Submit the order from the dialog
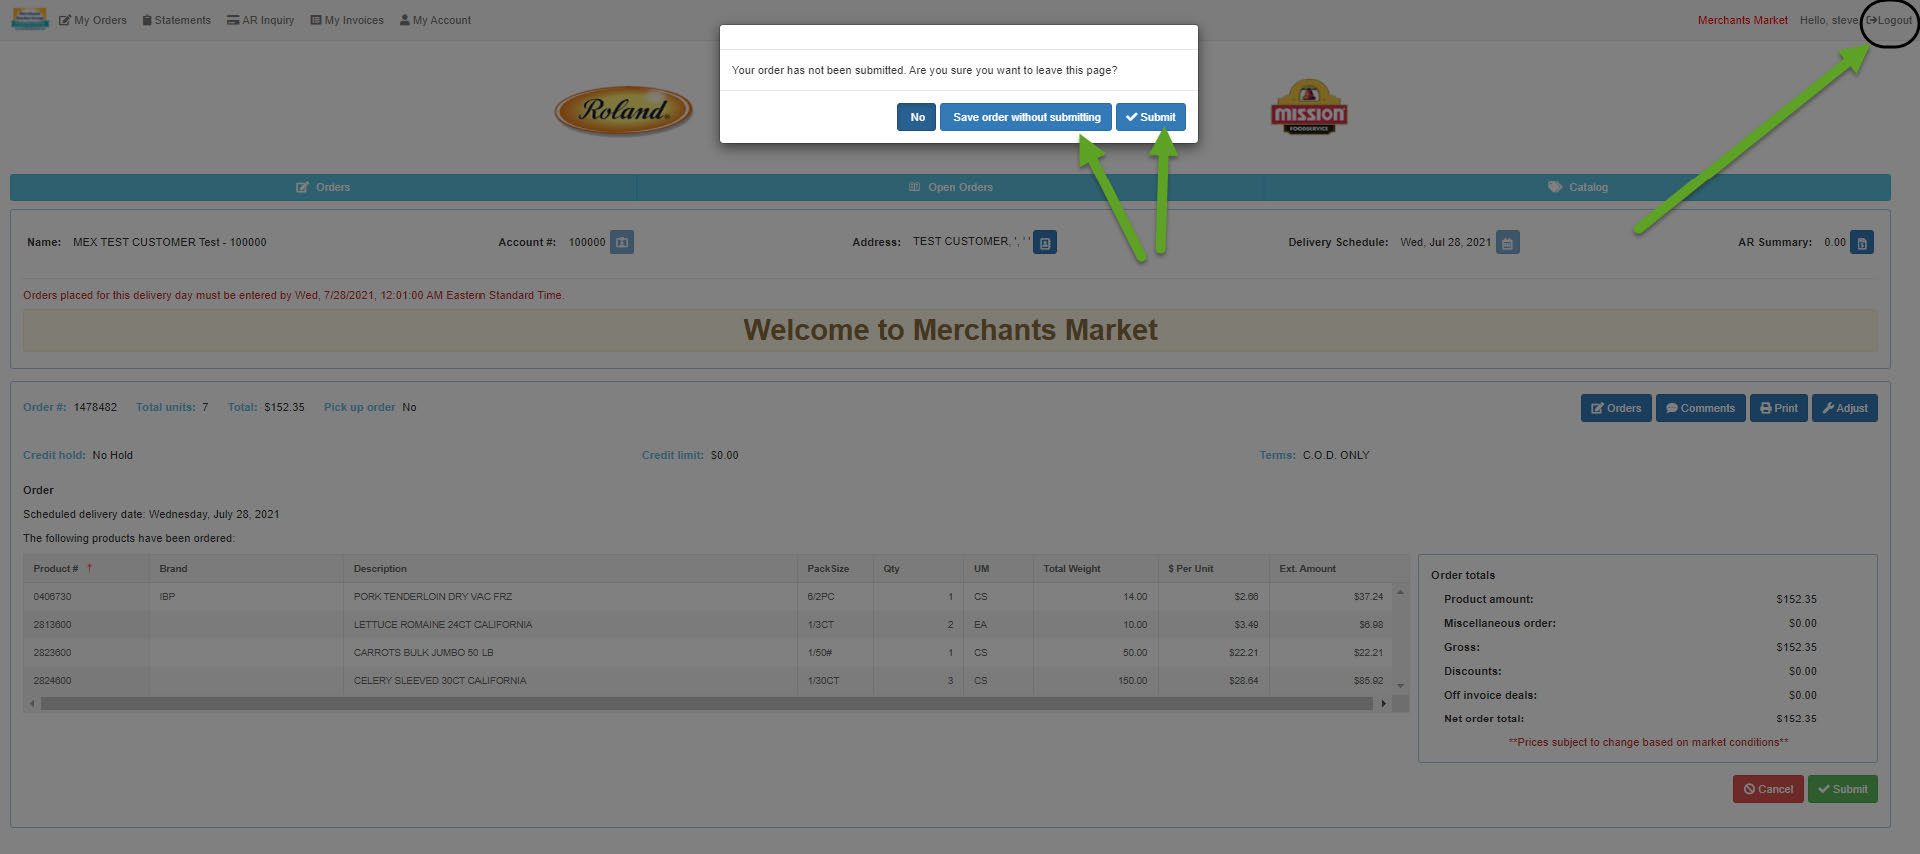 point(1151,117)
